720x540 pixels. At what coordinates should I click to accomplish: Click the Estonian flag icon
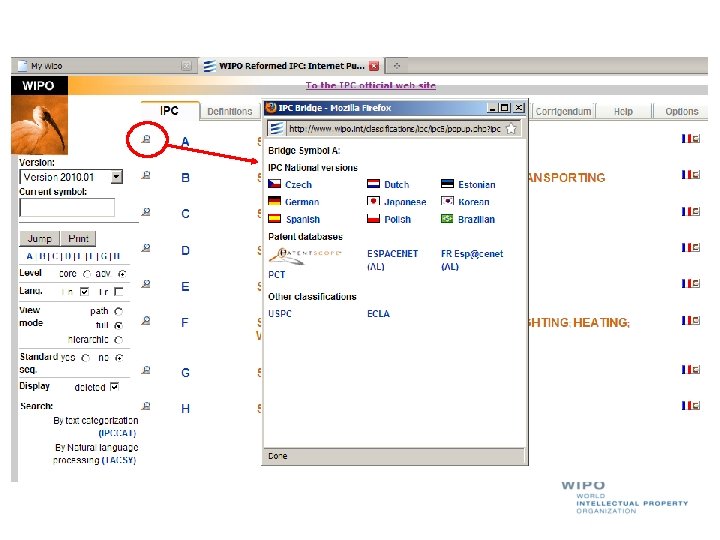[x=447, y=184]
